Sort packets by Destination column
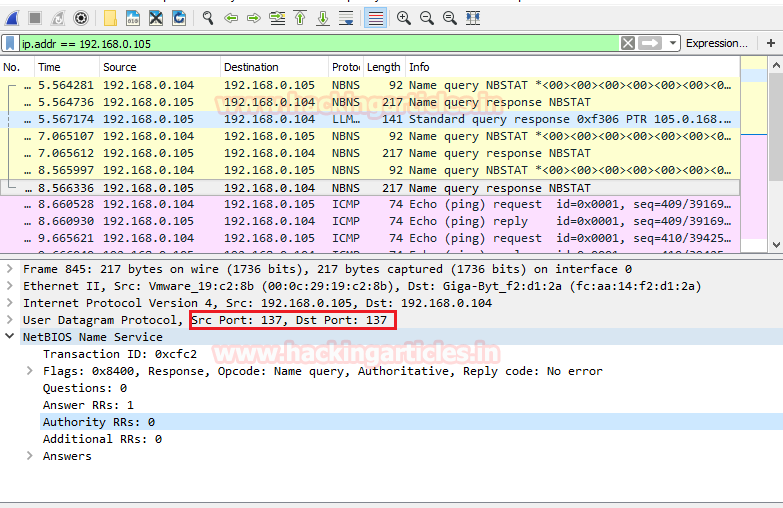 [x=274, y=67]
